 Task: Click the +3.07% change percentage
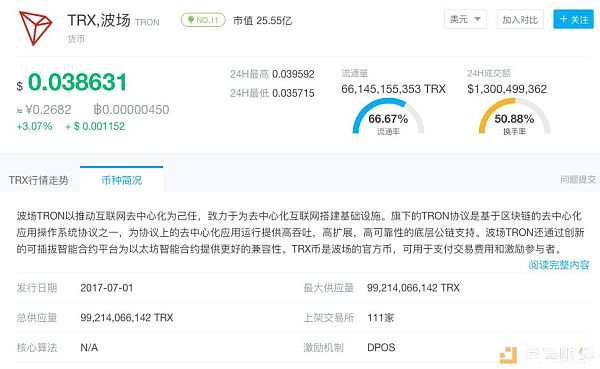tap(34, 126)
